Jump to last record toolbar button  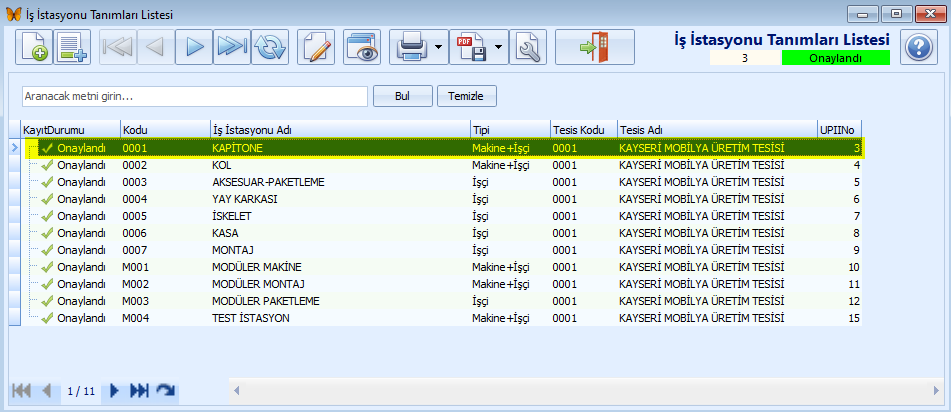tap(232, 47)
